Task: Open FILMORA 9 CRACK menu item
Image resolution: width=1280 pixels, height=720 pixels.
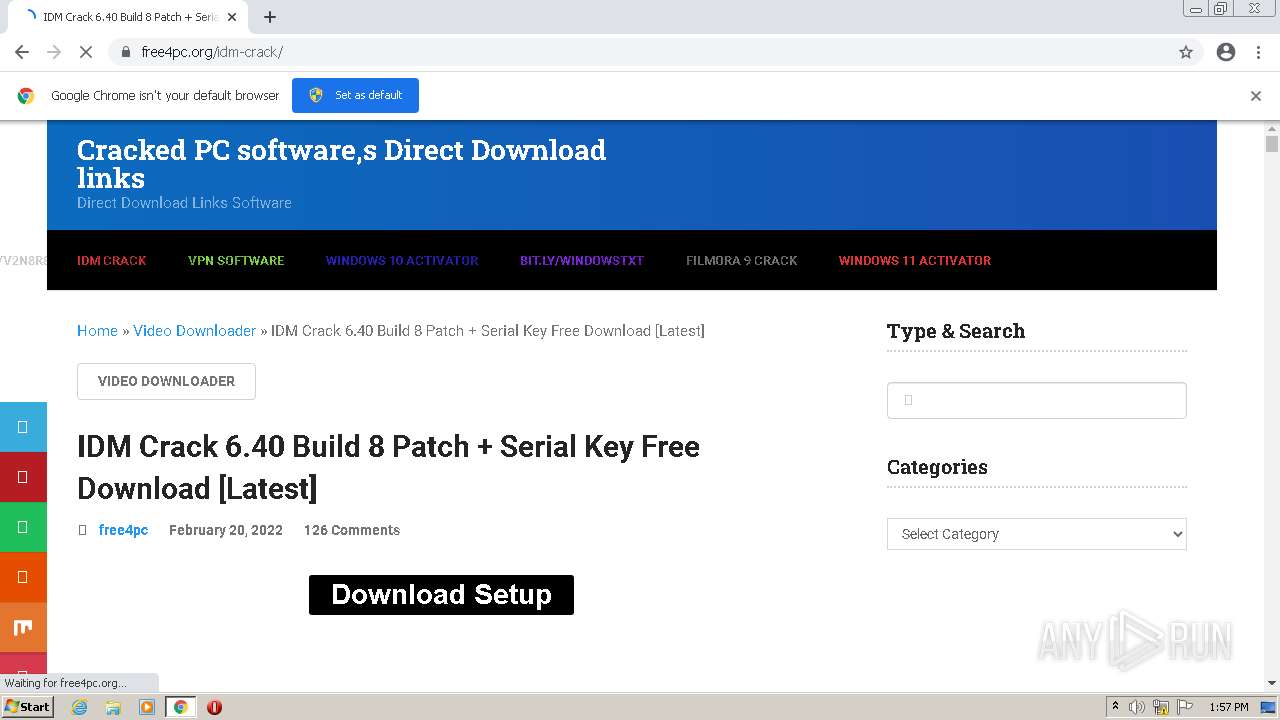Action: (742, 260)
